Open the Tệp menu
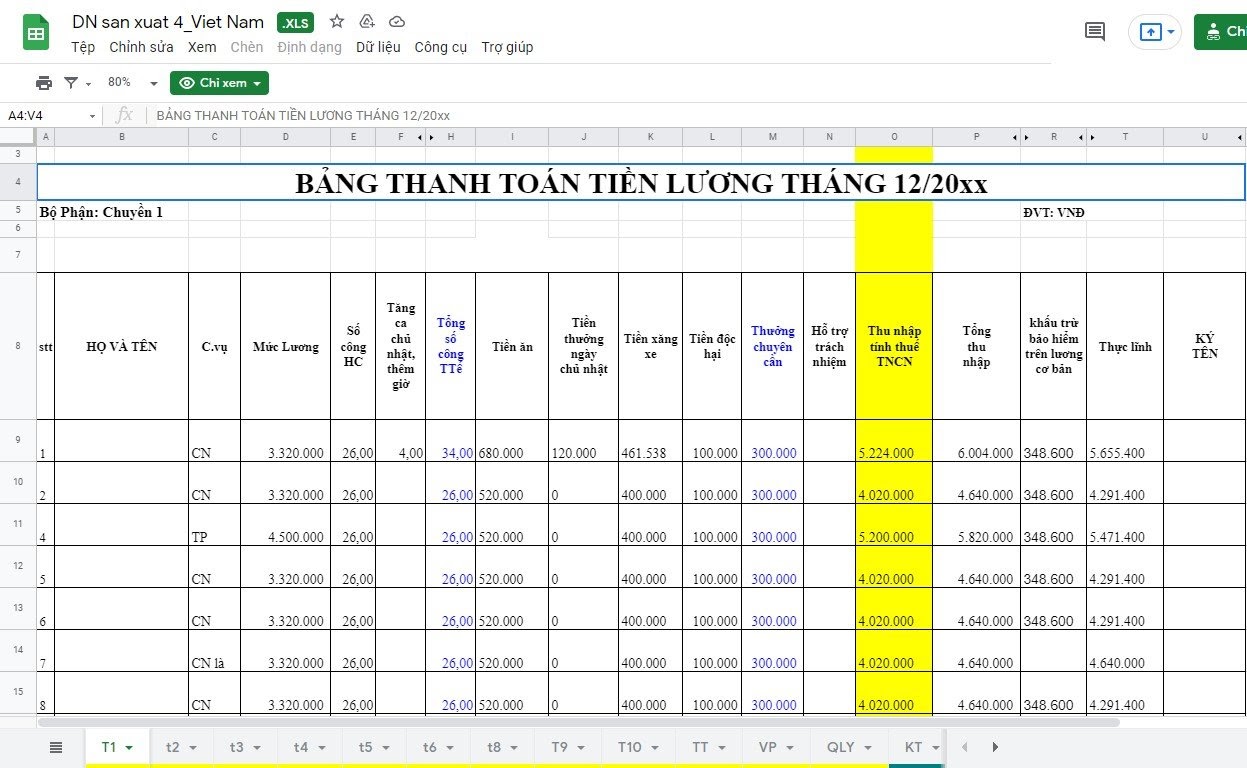The width and height of the screenshot is (1247, 768). coord(83,47)
